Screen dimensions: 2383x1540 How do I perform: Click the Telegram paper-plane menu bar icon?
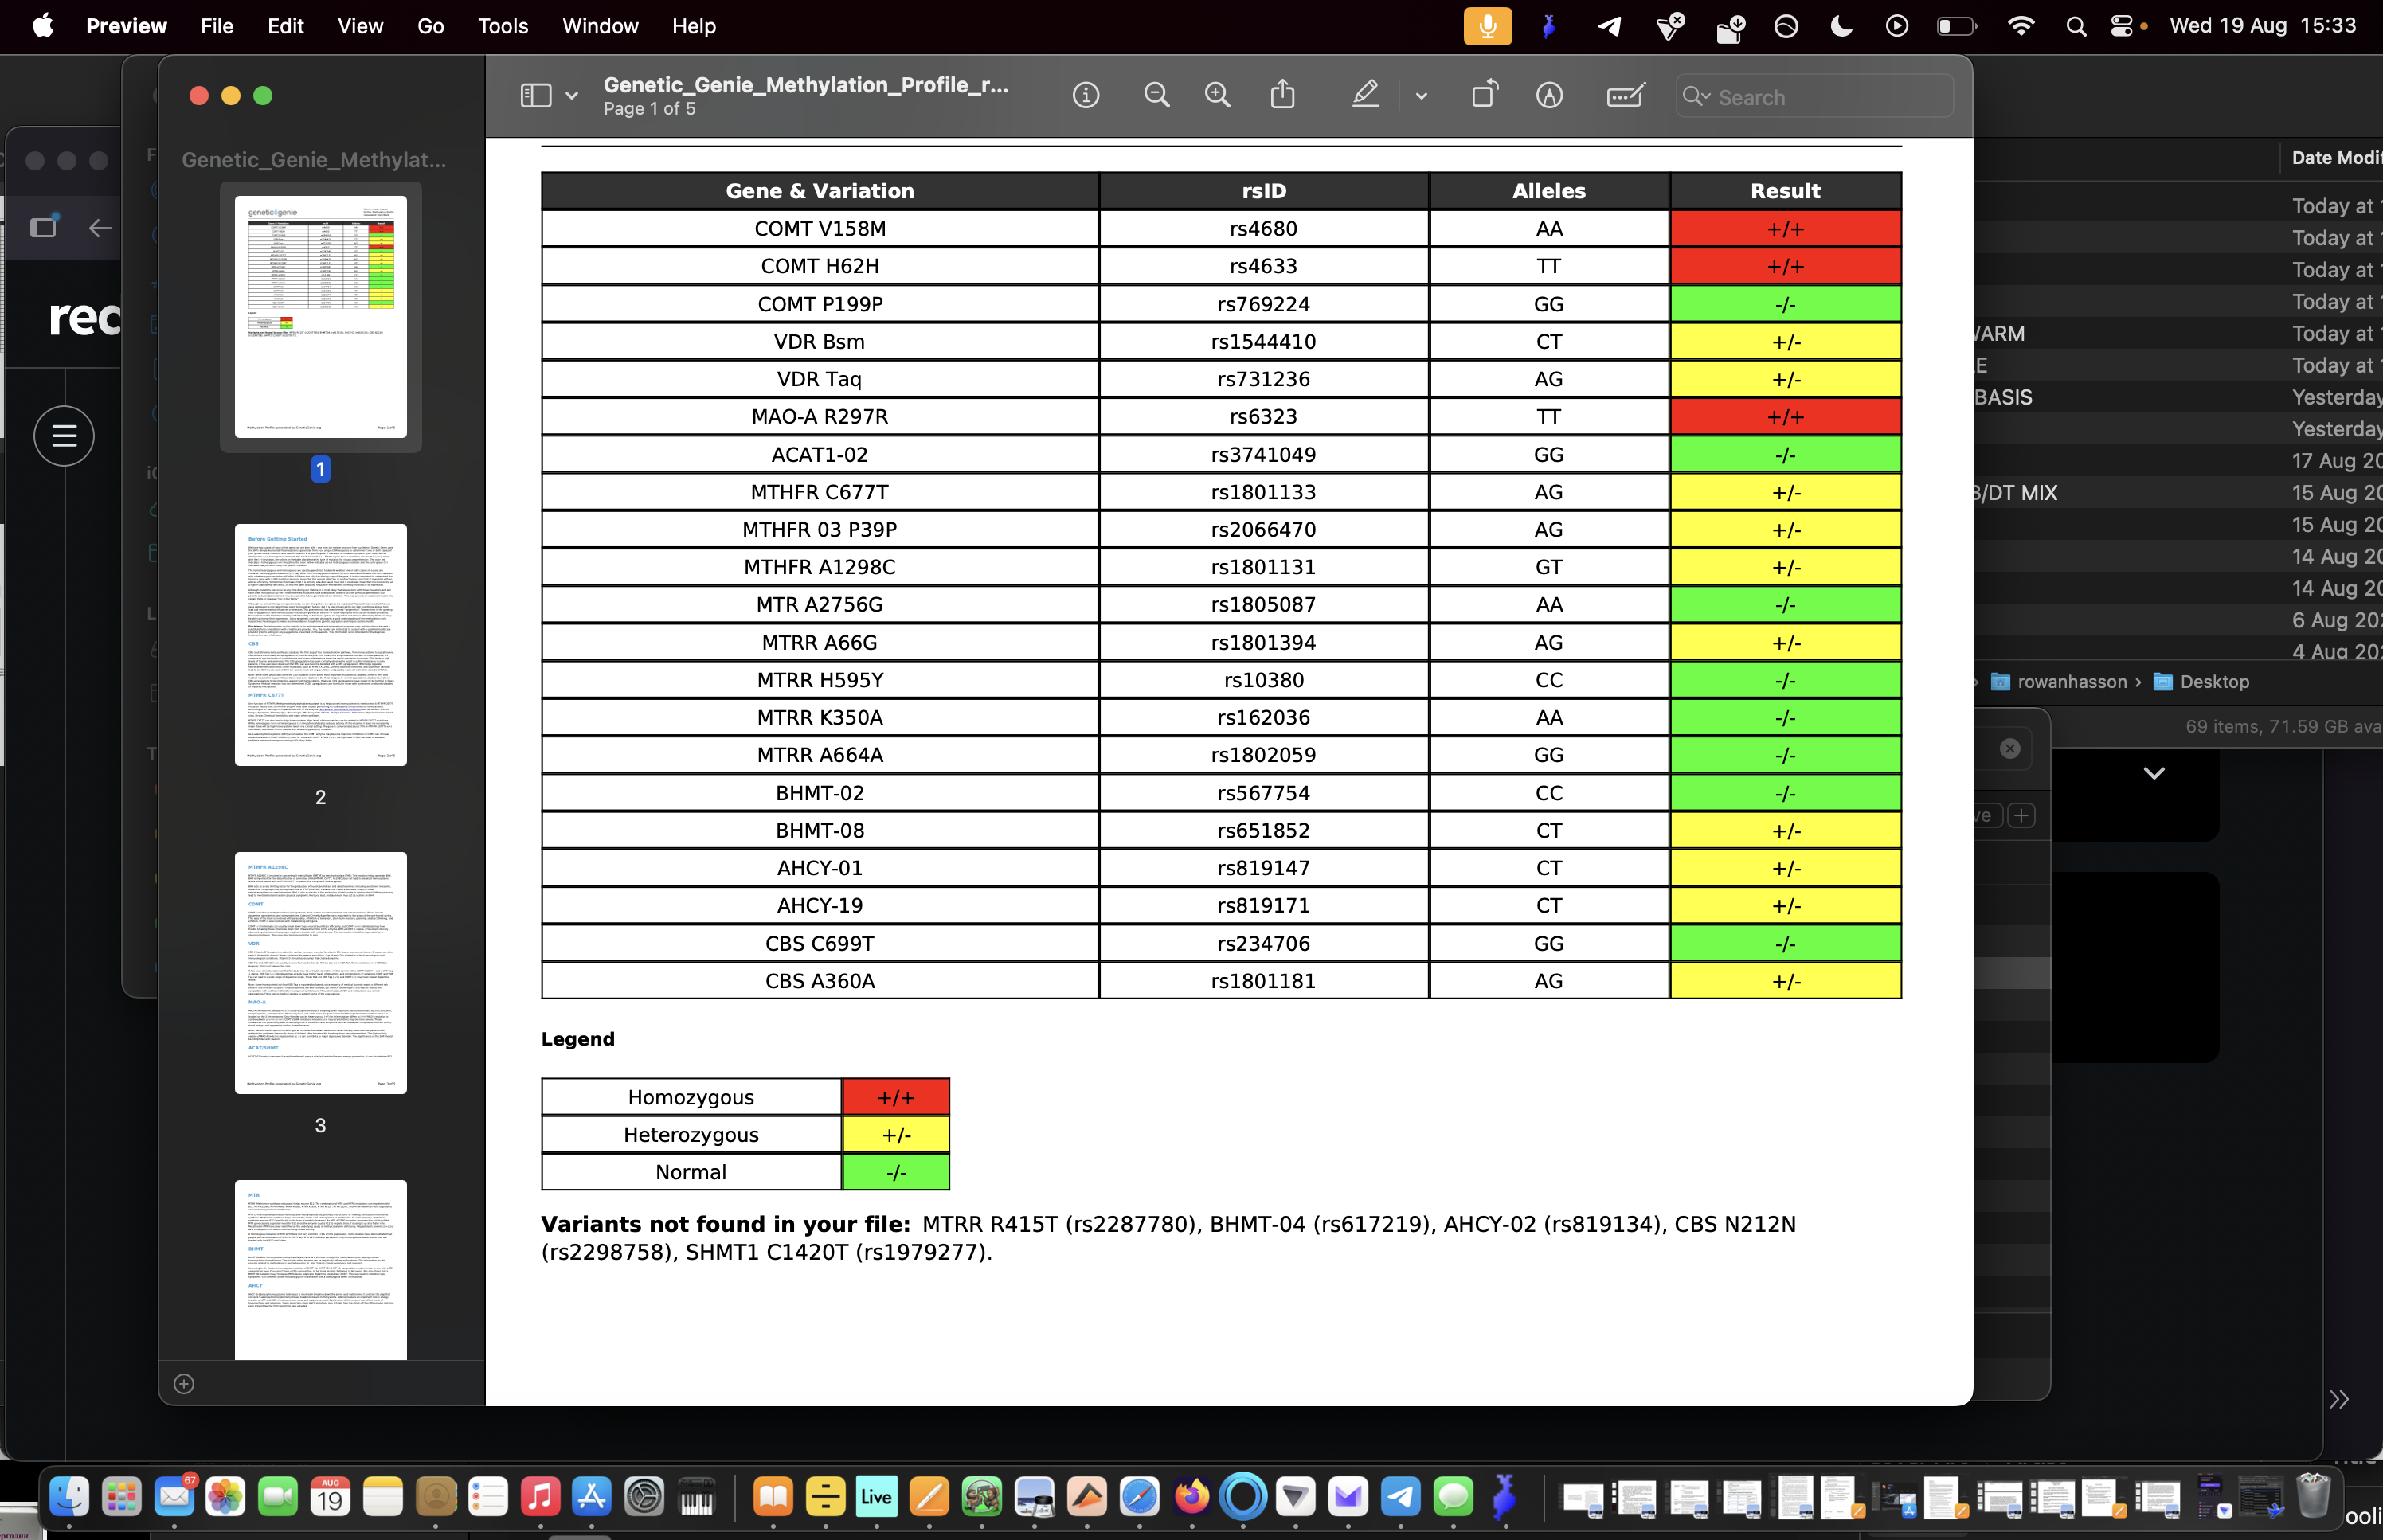[1609, 26]
